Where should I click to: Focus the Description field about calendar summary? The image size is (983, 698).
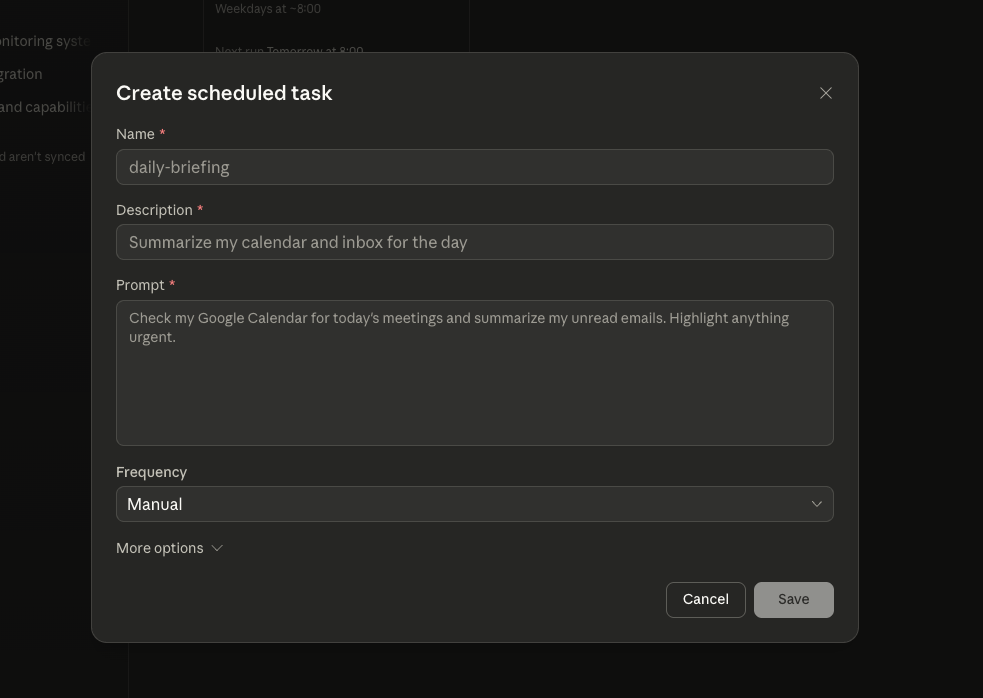[475, 242]
